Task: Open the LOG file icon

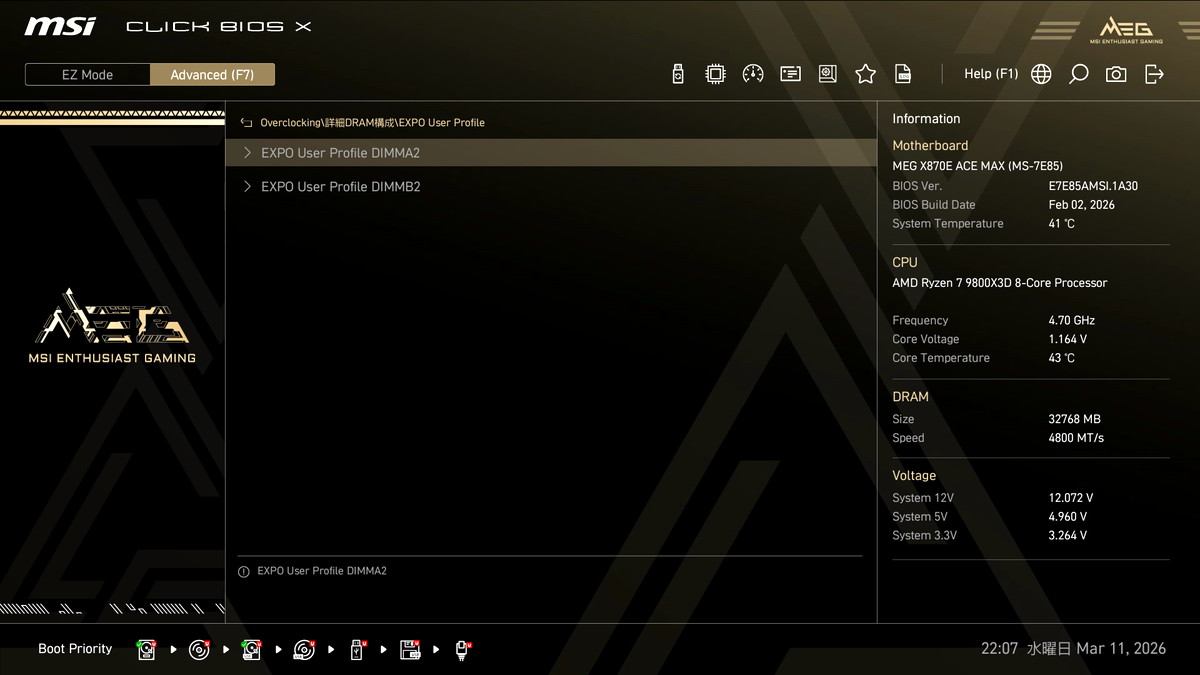Action: click(x=903, y=74)
